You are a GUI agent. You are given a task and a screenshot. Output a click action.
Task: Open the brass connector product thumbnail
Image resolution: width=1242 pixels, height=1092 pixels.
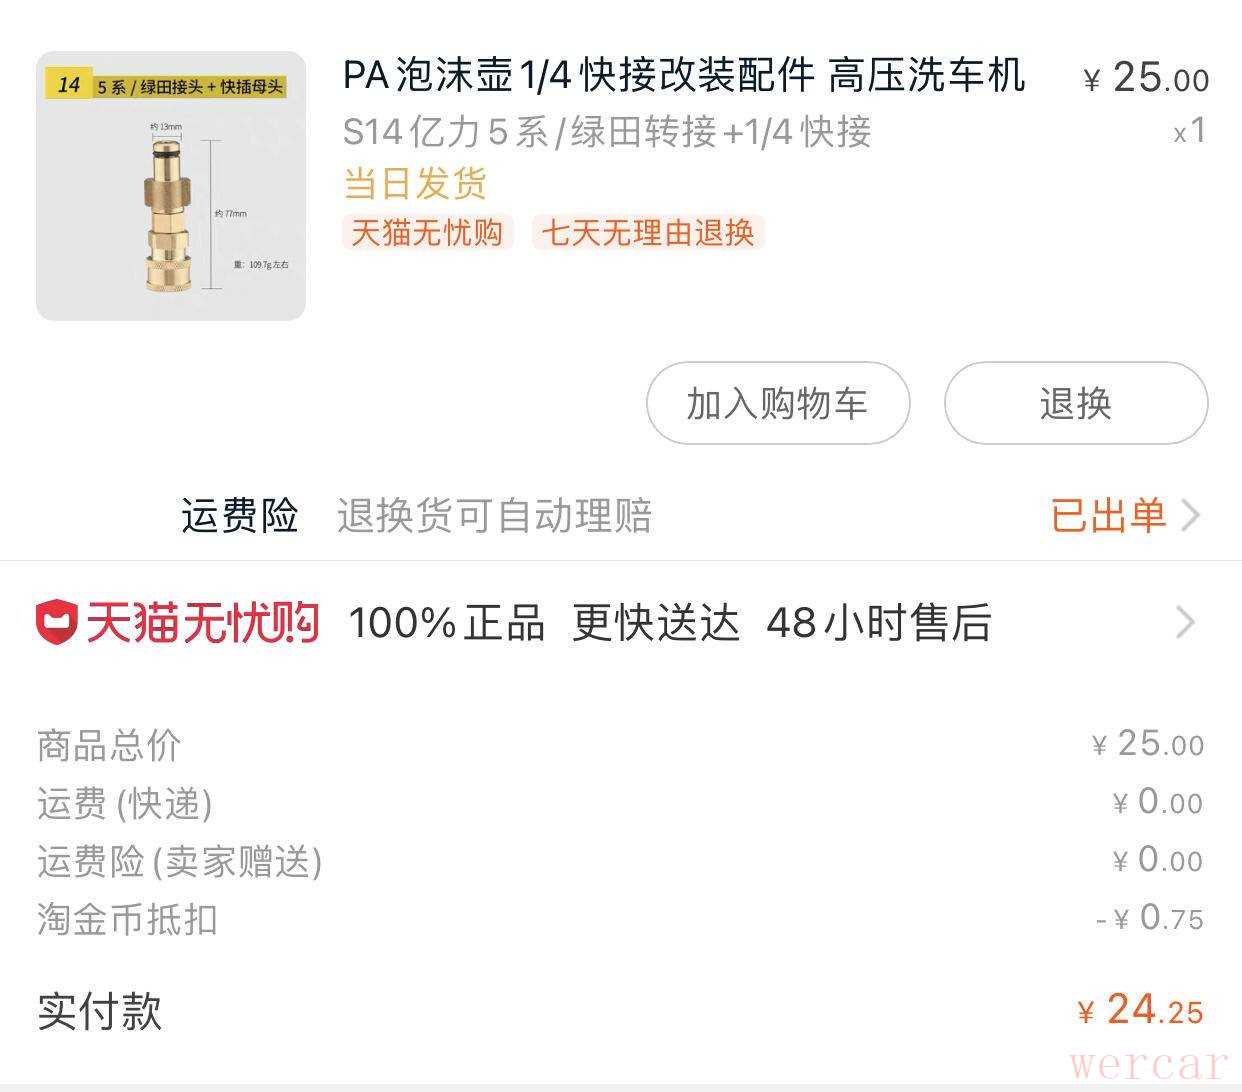tap(171, 186)
